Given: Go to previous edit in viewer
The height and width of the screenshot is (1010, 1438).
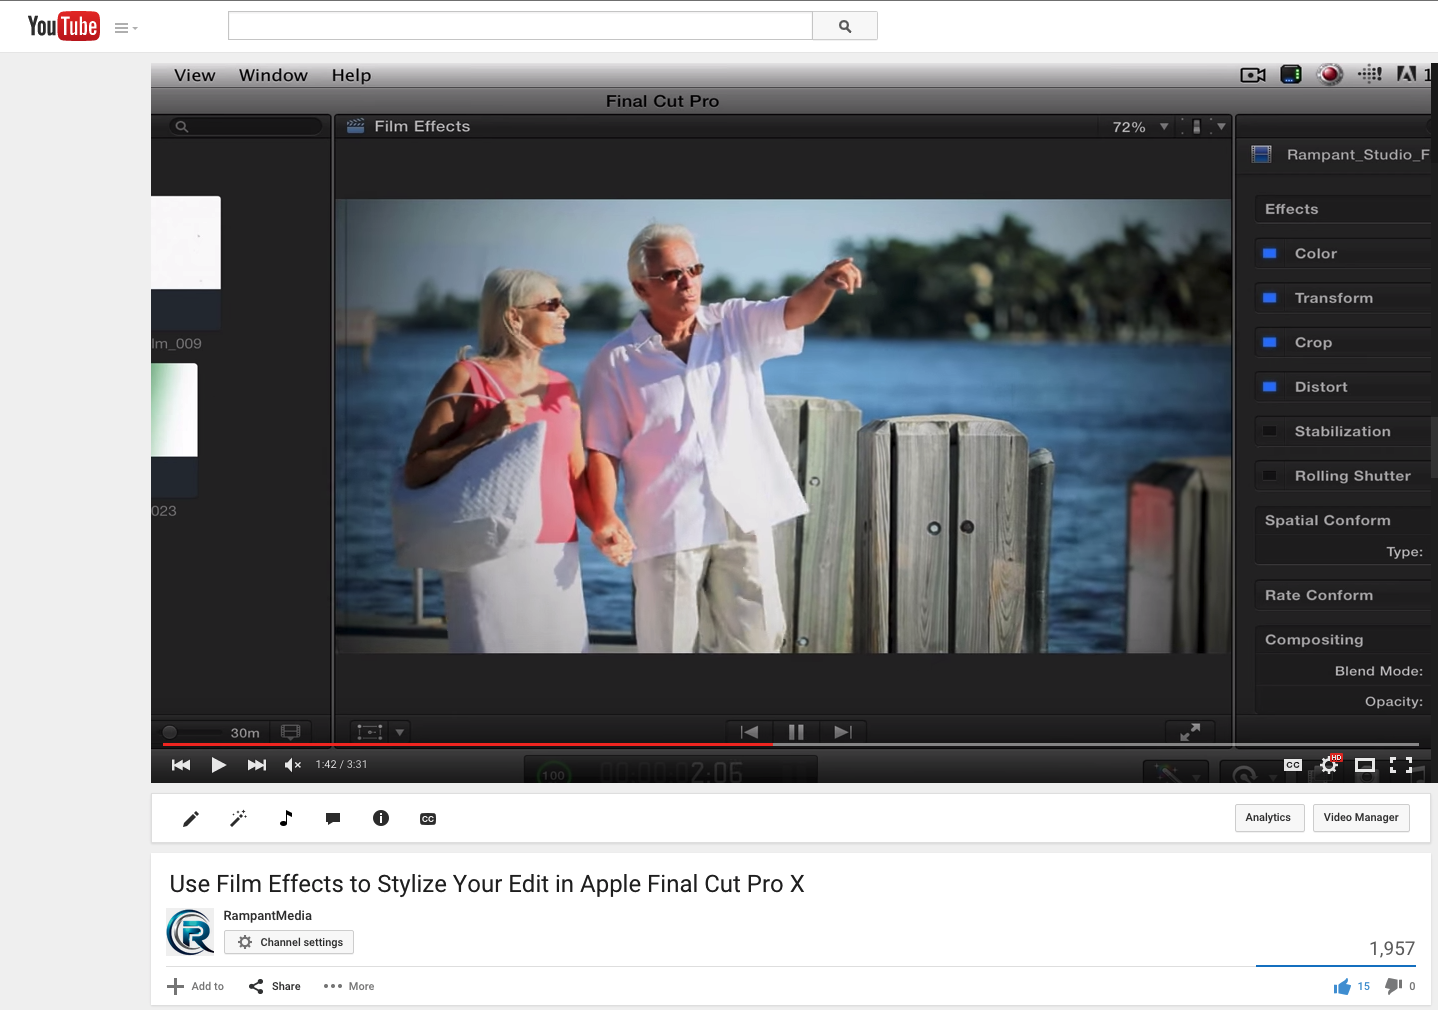Looking at the screenshot, I should pos(750,732).
